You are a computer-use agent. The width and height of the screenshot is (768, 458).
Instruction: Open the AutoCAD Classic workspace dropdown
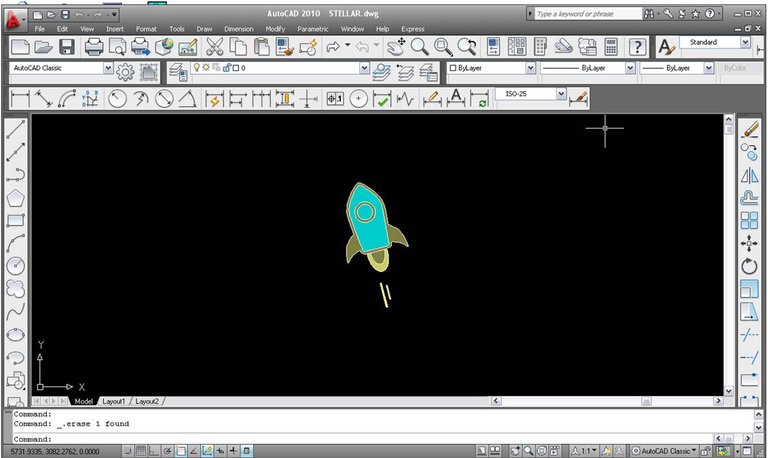(x=108, y=68)
